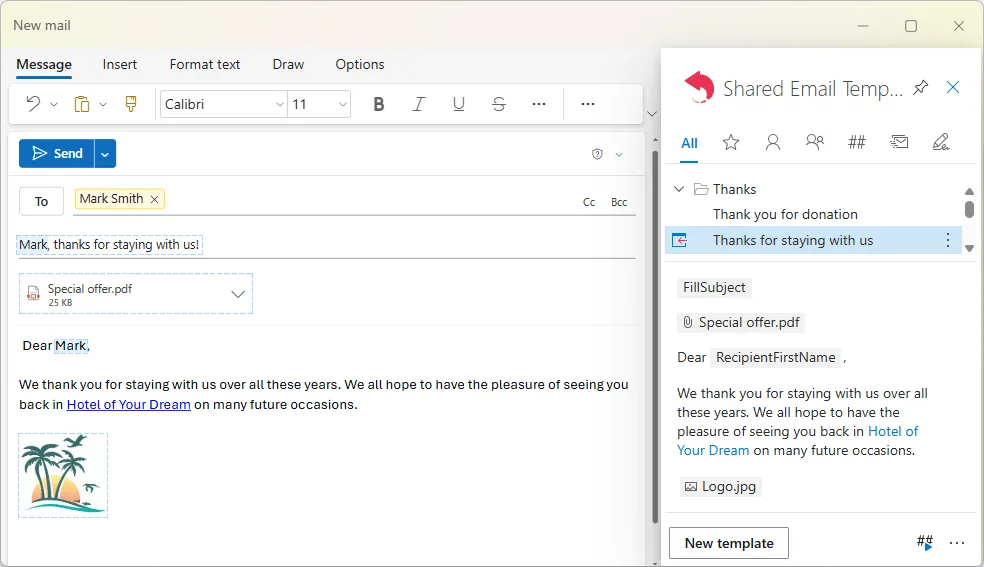This screenshot has width=984, height=567.
Task: Toggle italic formatting
Action: tap(419, 104)
